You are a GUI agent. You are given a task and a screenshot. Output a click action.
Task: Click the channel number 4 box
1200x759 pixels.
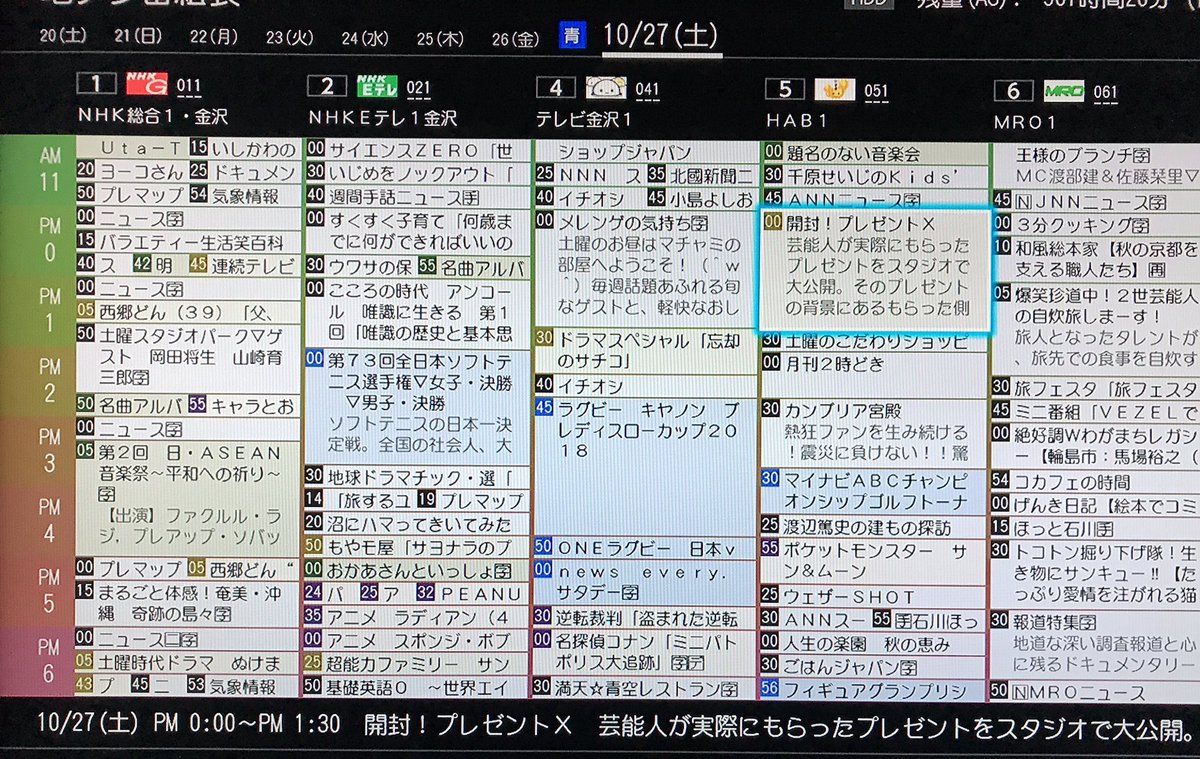coord(556,87)
